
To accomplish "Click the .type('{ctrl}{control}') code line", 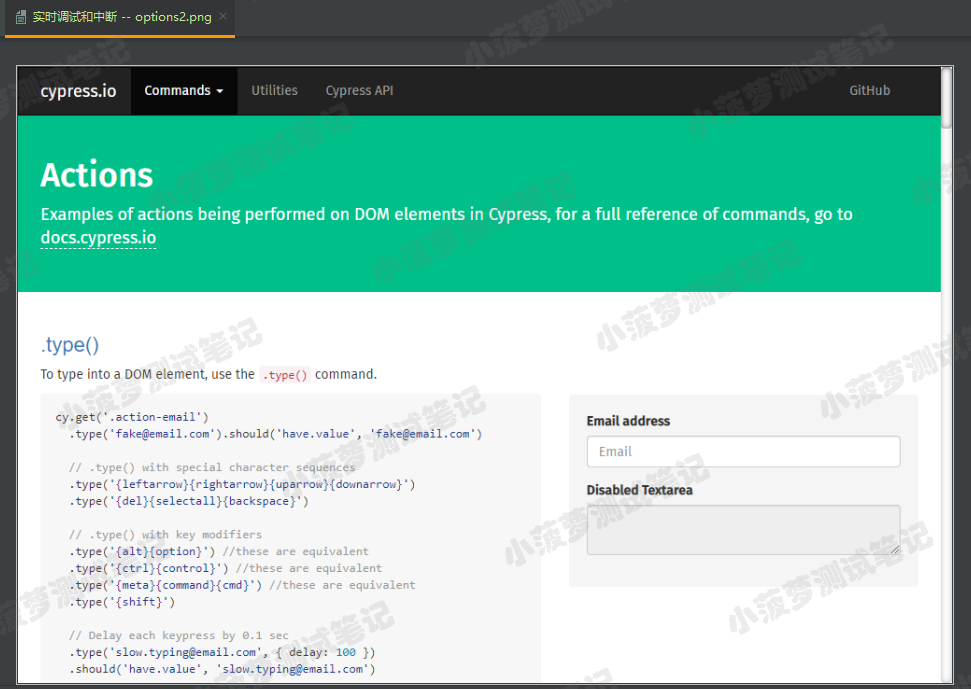I will (x=149, y=568).
